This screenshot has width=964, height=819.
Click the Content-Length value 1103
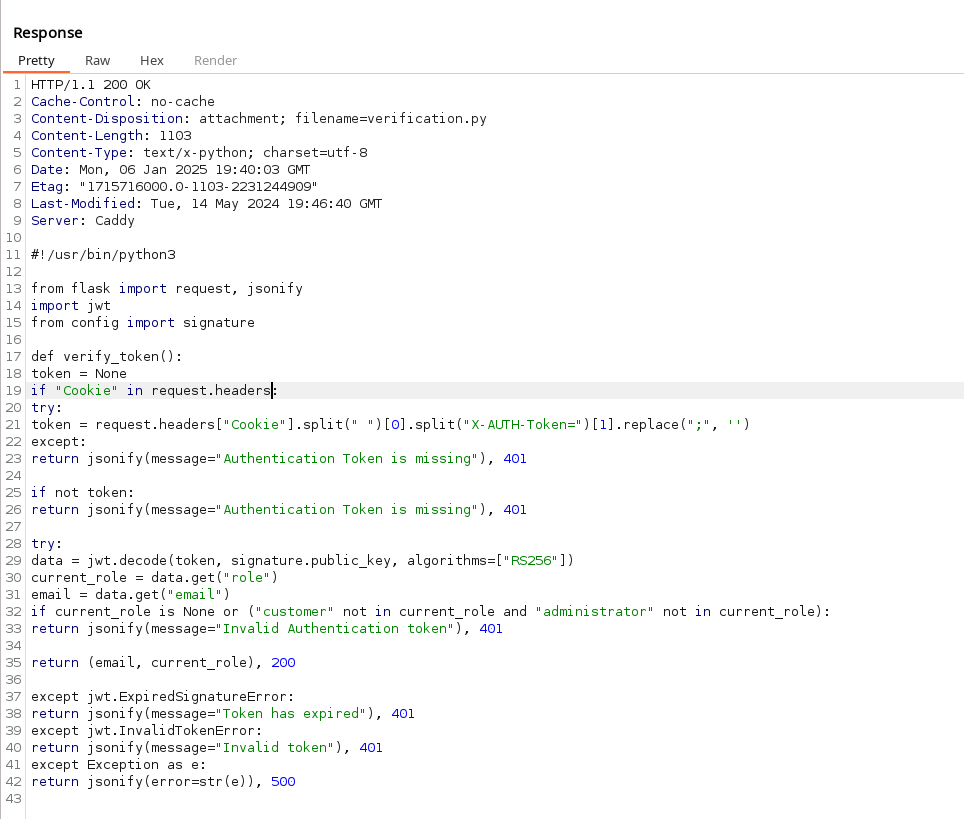[175, 135]
